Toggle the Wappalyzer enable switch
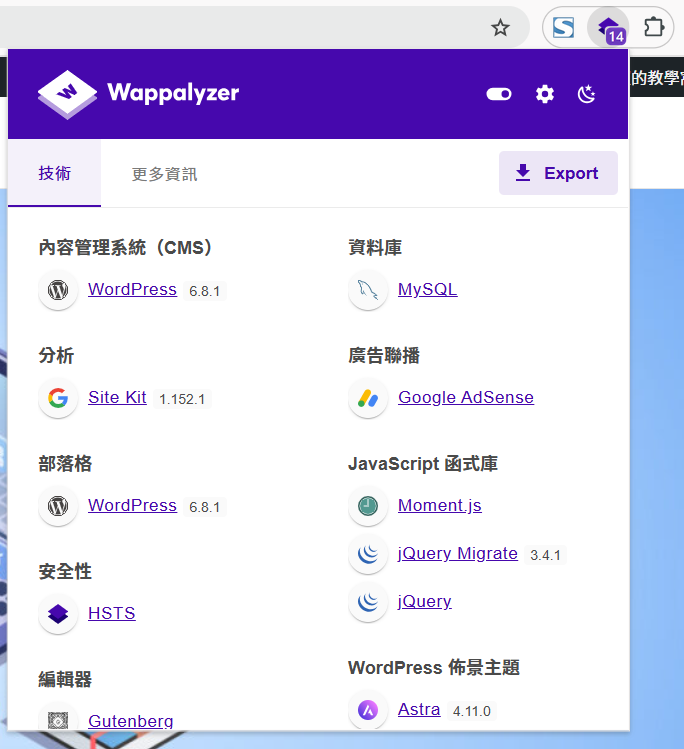The height and width of the screenshot is (749, 684). pyautogui.click(x=499, y=94)
